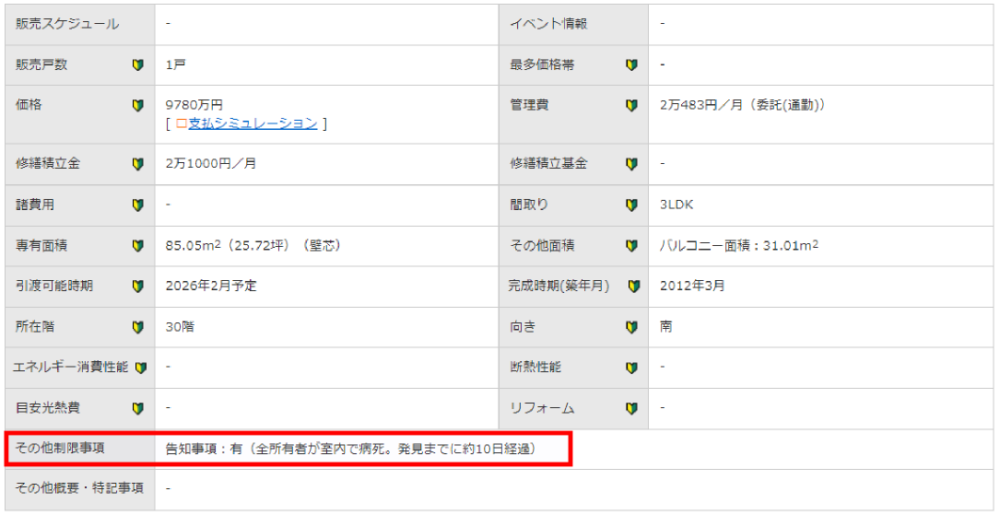Click the help icon next to 管理費

(631, 105)
